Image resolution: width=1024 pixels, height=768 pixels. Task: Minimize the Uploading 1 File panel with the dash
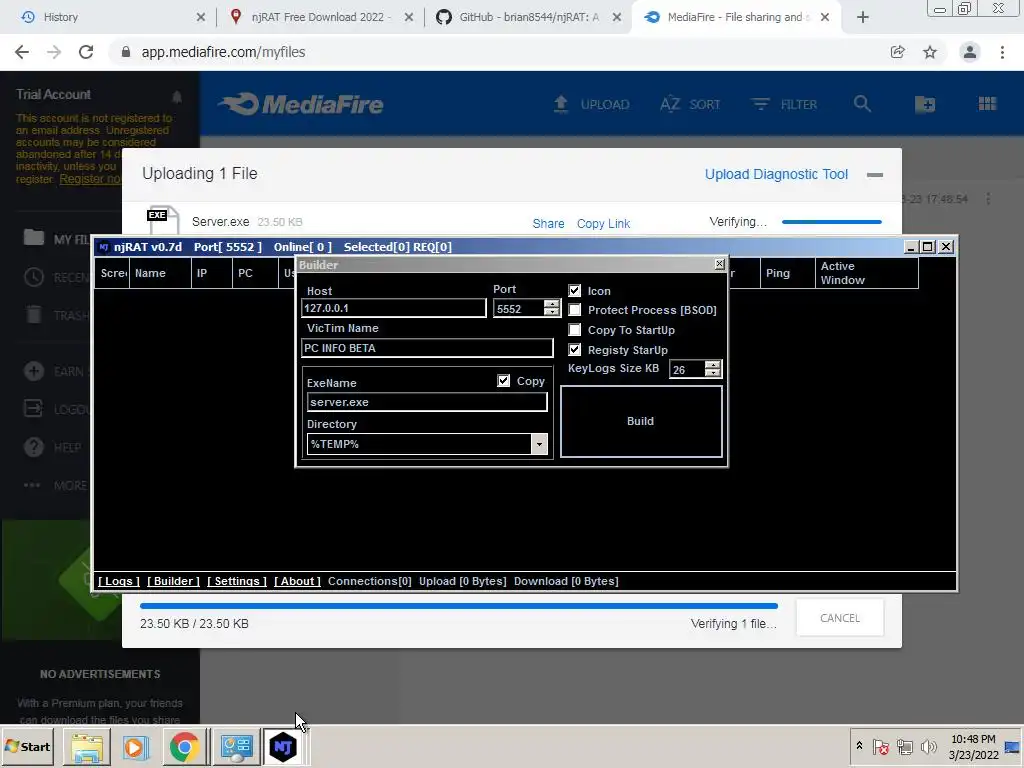pyautogui.click(x=875, y=175)
